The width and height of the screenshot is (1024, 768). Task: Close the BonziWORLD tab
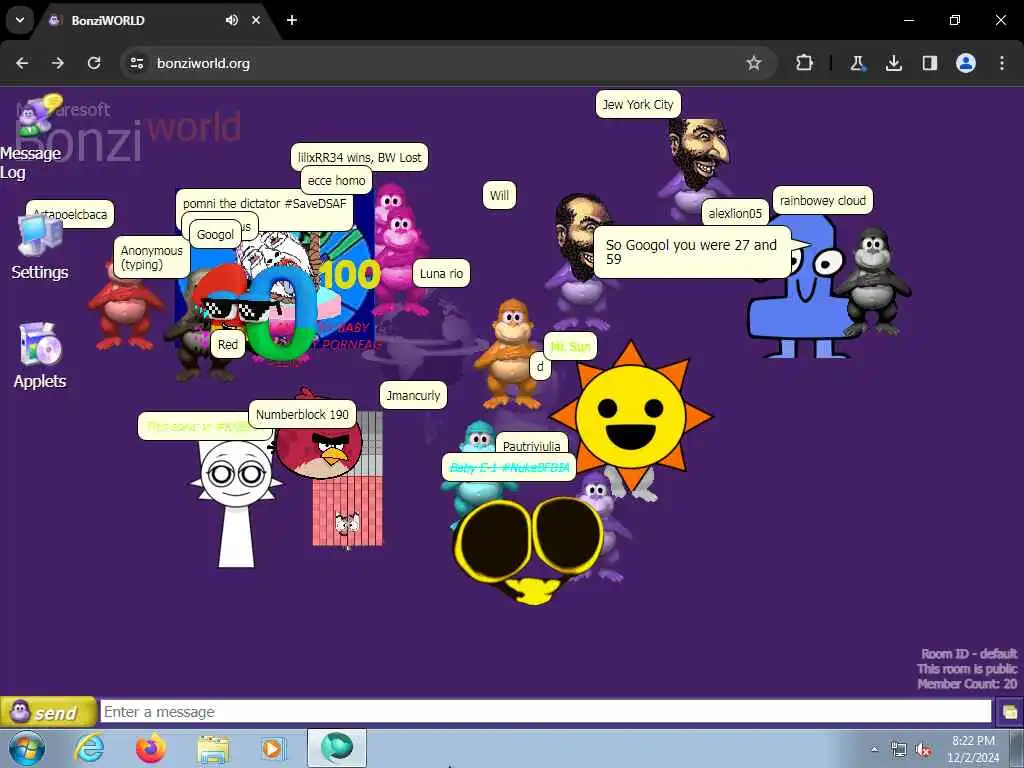pyautogui.click(x=256, y=20)
